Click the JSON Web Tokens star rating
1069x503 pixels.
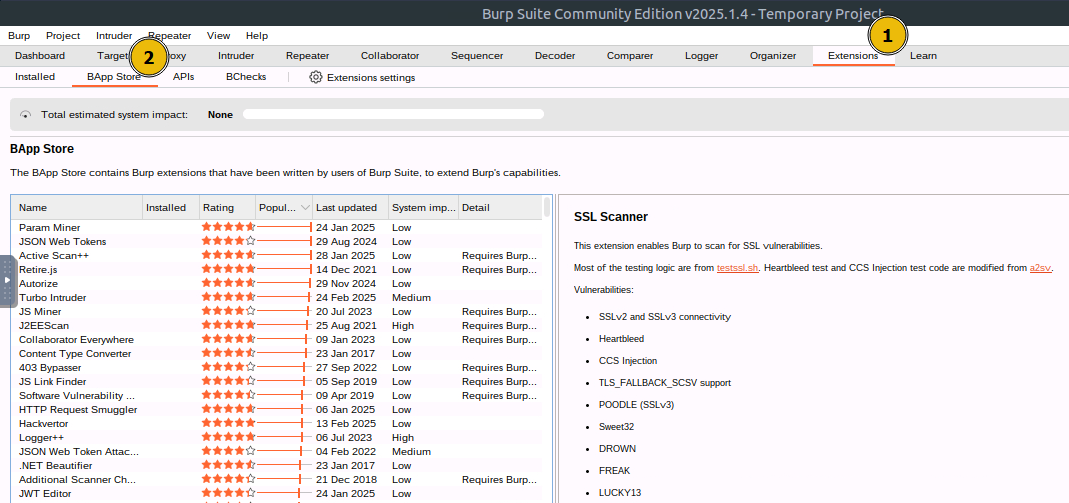[228, 241]
